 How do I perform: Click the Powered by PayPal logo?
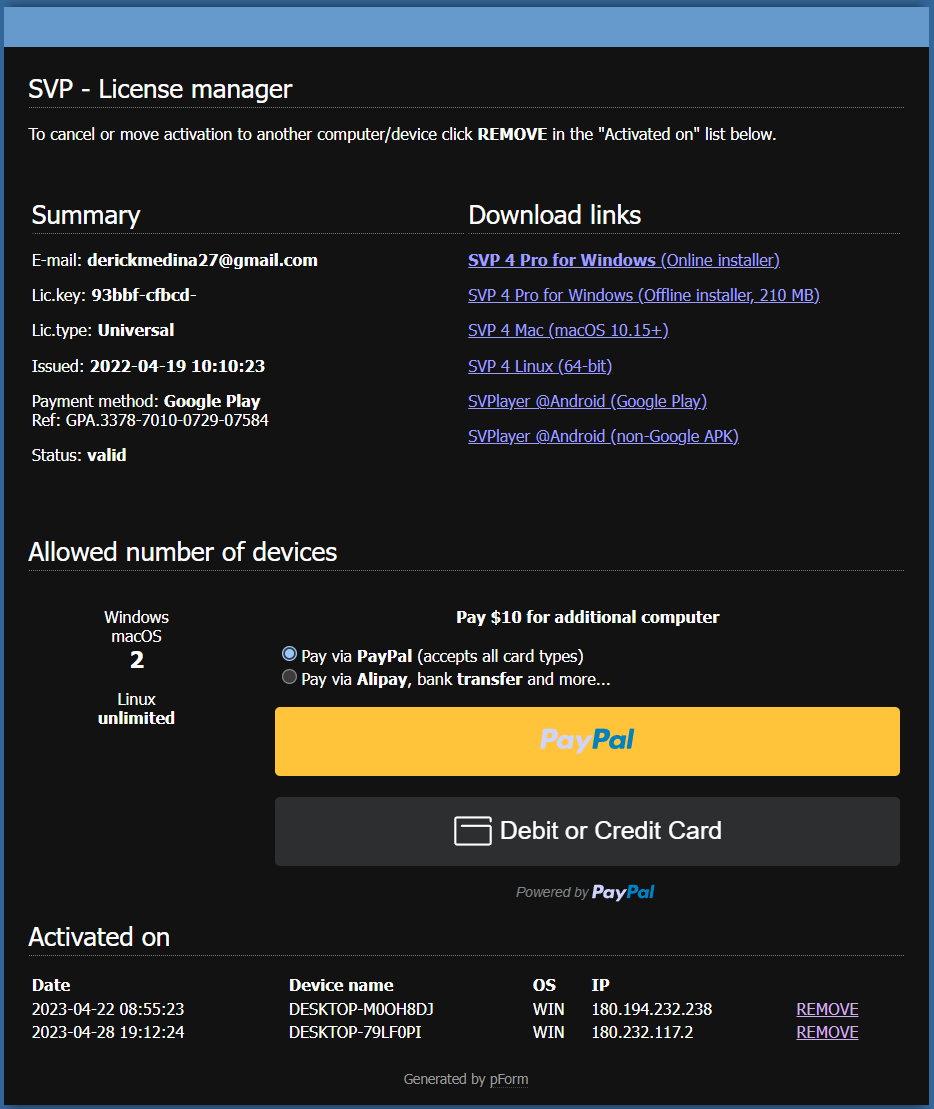[x=623, y=892]
